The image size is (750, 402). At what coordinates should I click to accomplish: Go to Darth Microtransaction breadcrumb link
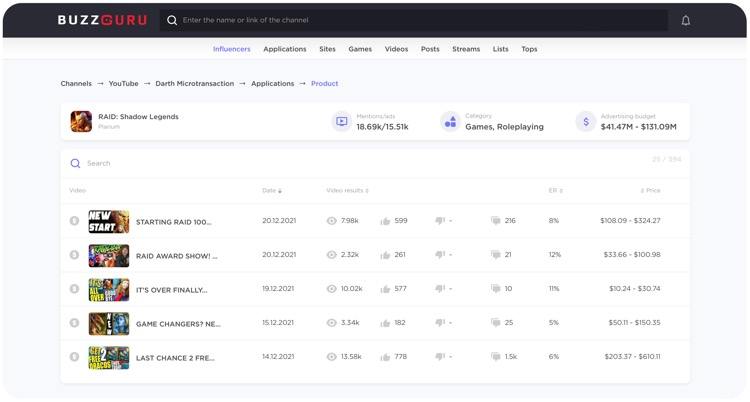[195, 83]
